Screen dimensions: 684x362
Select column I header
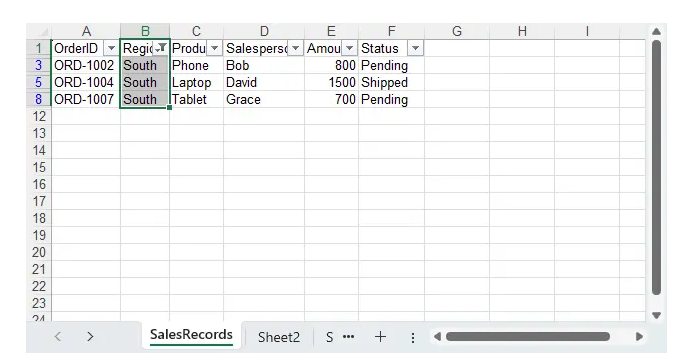[587, 31]
